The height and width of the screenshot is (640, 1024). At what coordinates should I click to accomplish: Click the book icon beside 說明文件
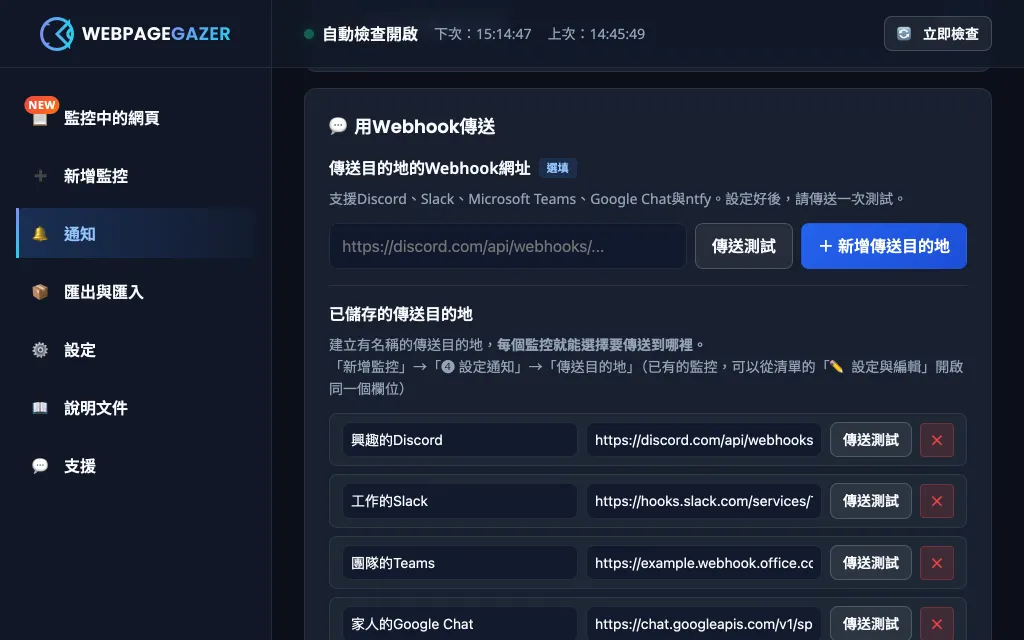point(40,408)
